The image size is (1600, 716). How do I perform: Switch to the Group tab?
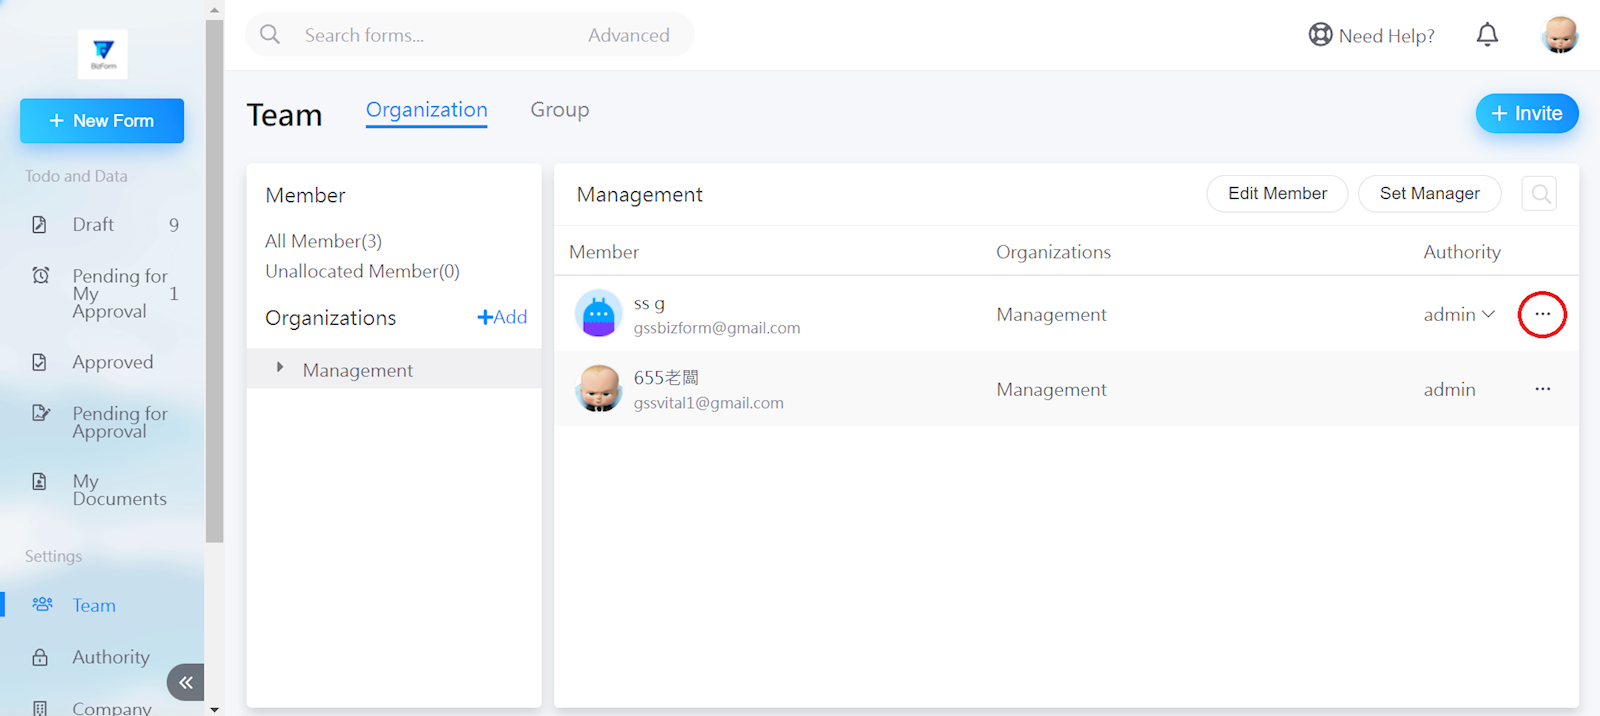(x=559, y=110)
